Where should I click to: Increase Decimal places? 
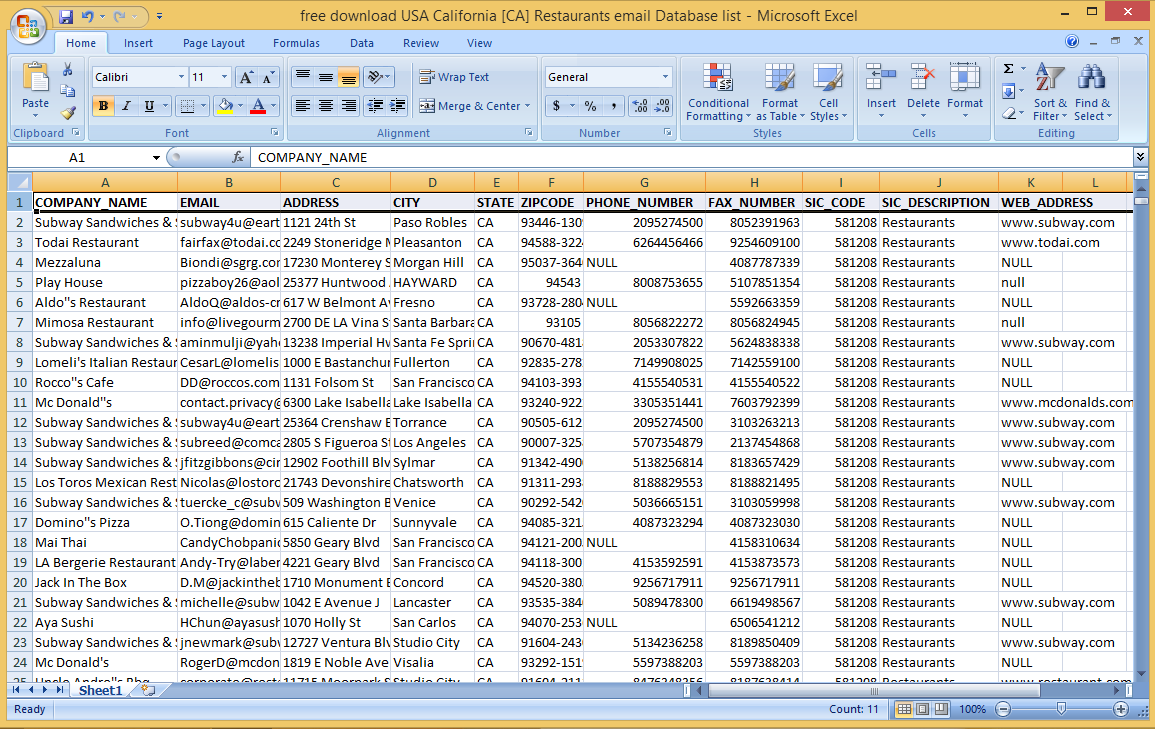coord(640,106)
